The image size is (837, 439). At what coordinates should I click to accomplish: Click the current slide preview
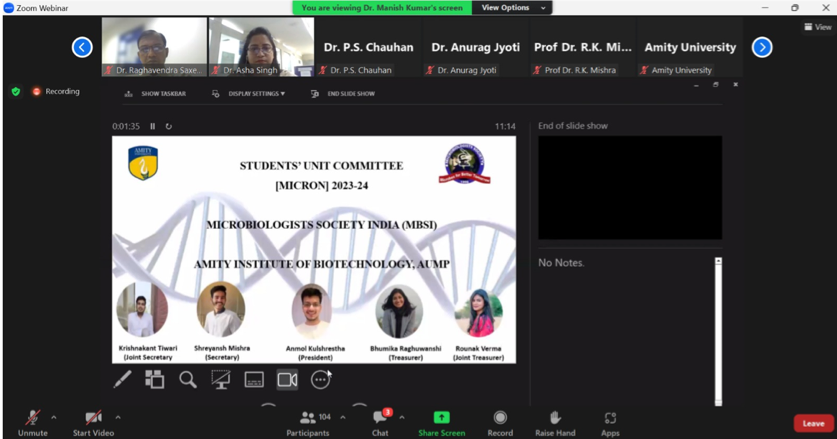(x=314, y=249)
